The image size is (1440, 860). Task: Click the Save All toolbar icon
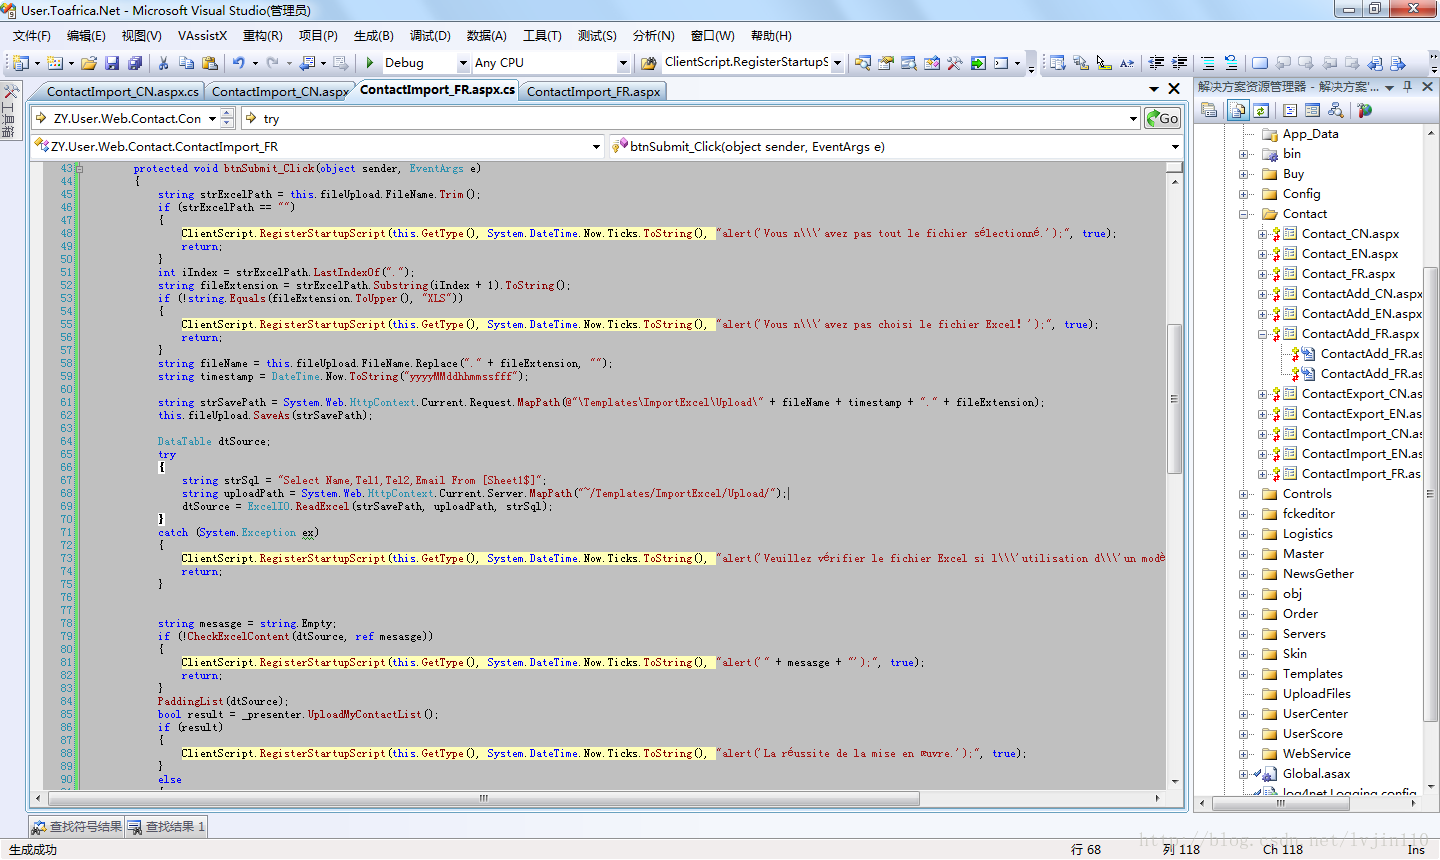click(x=134, y=63)
